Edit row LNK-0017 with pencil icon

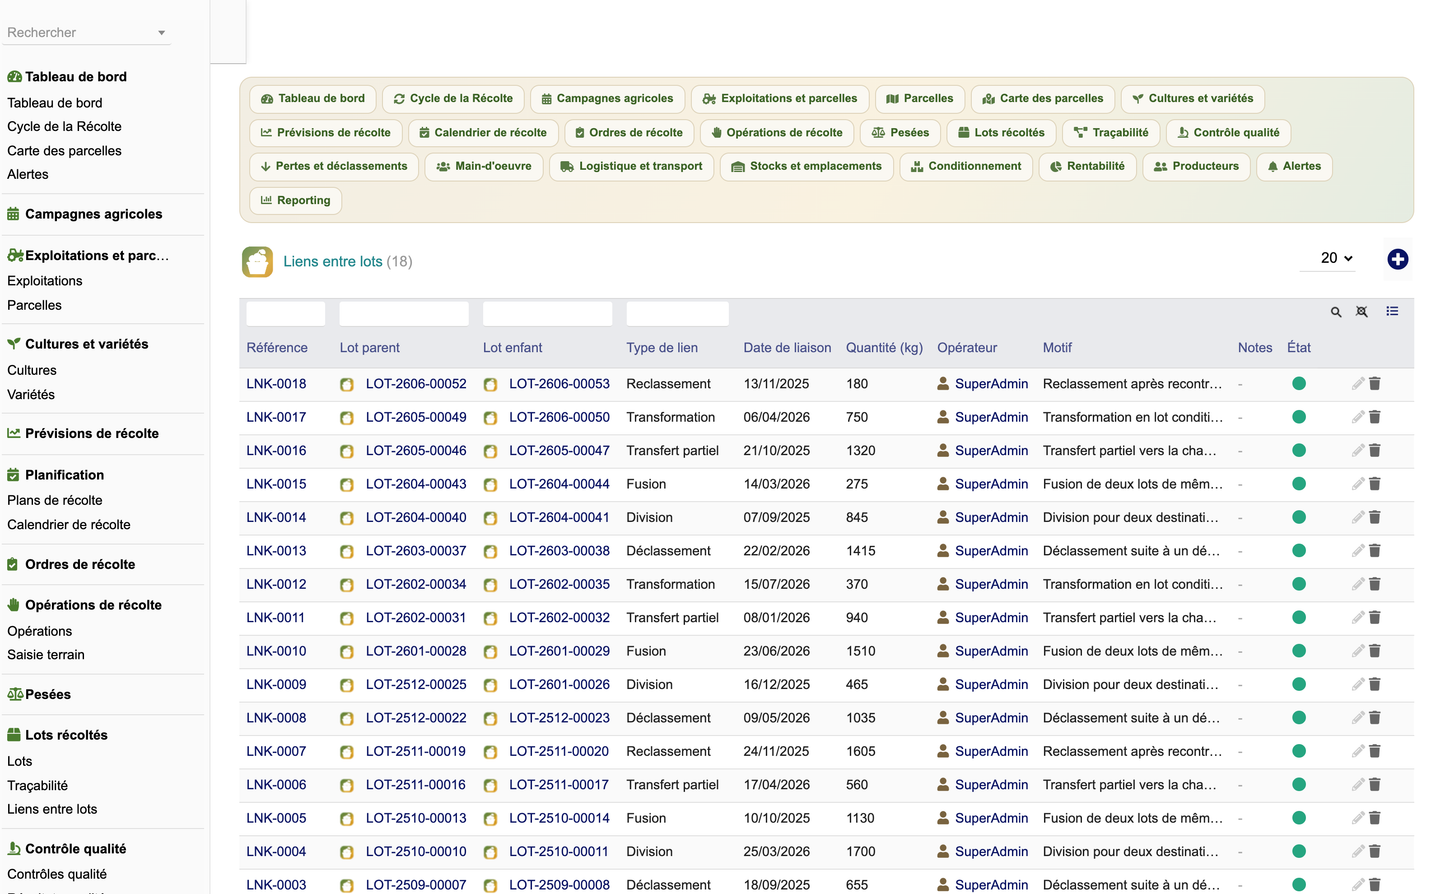[x=1358, y=417]
